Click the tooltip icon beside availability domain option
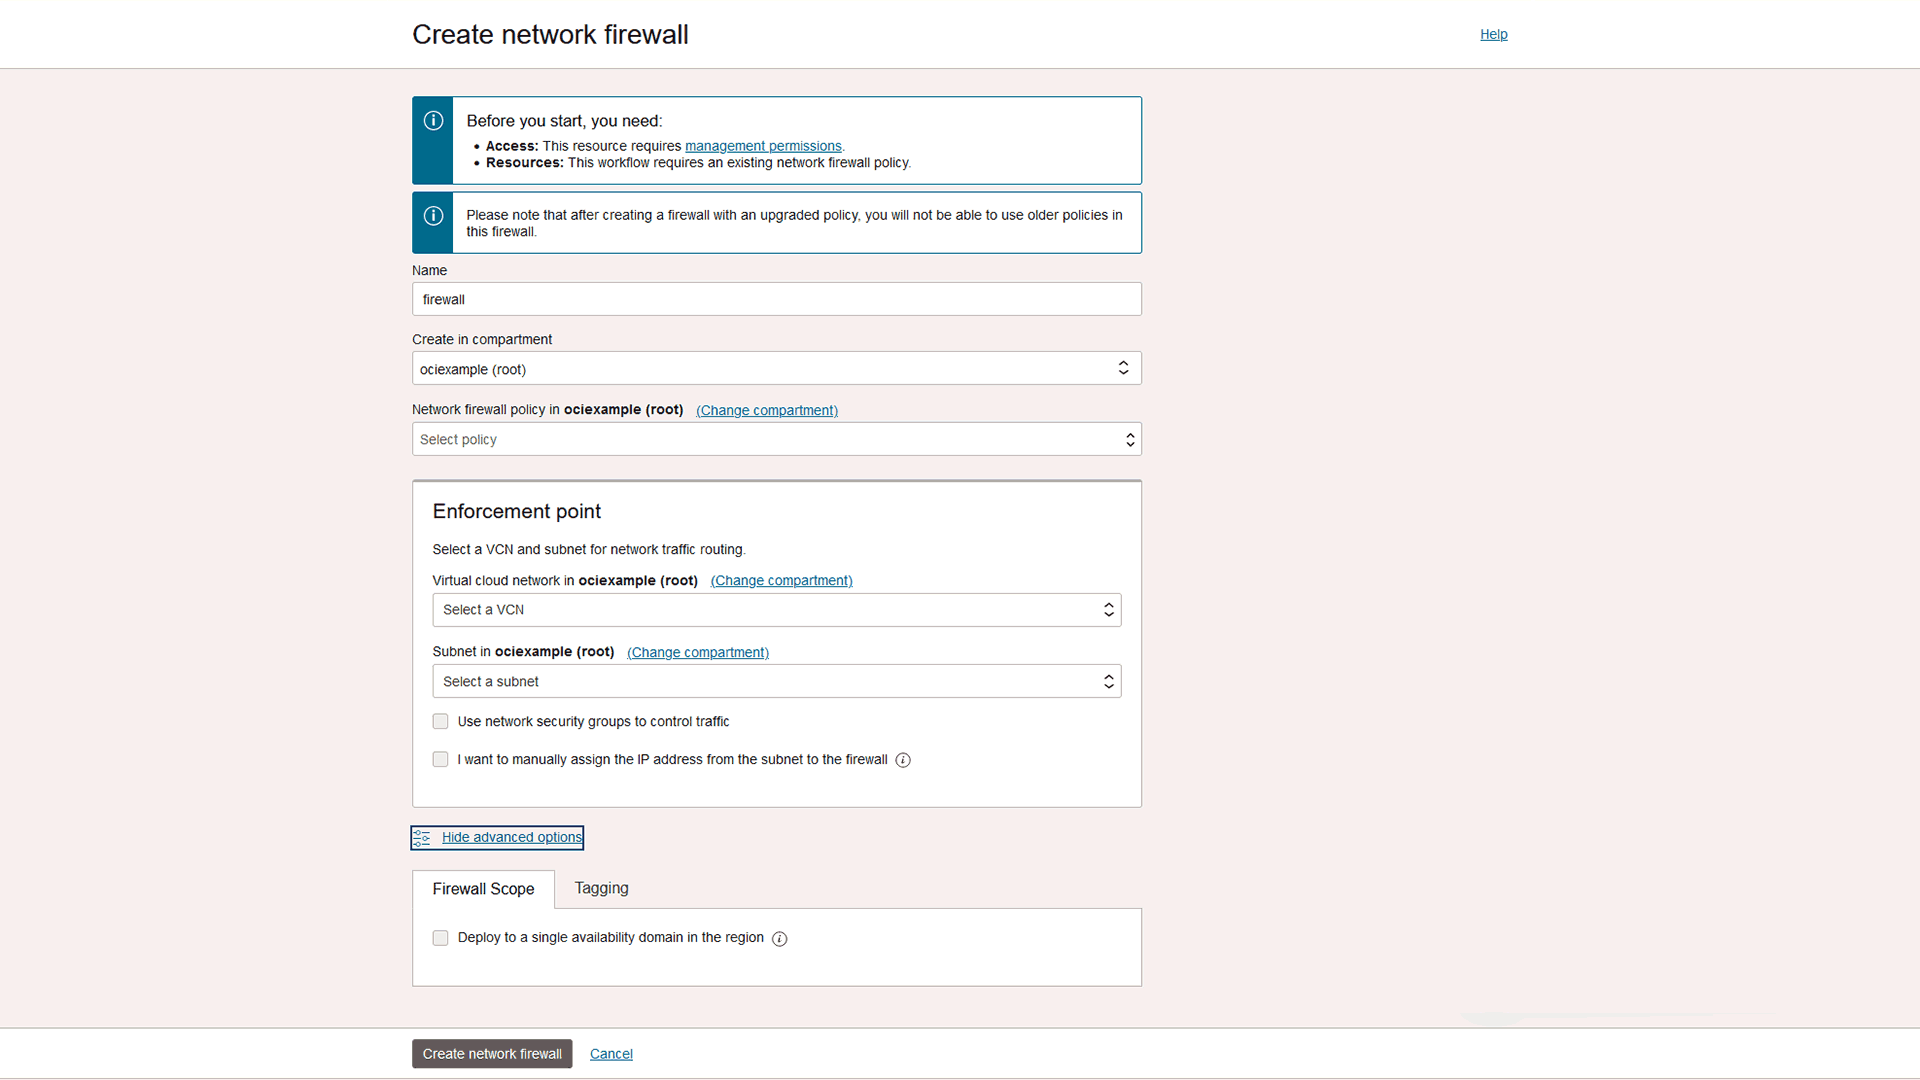 pyautogui.click(x=779, y=938)
